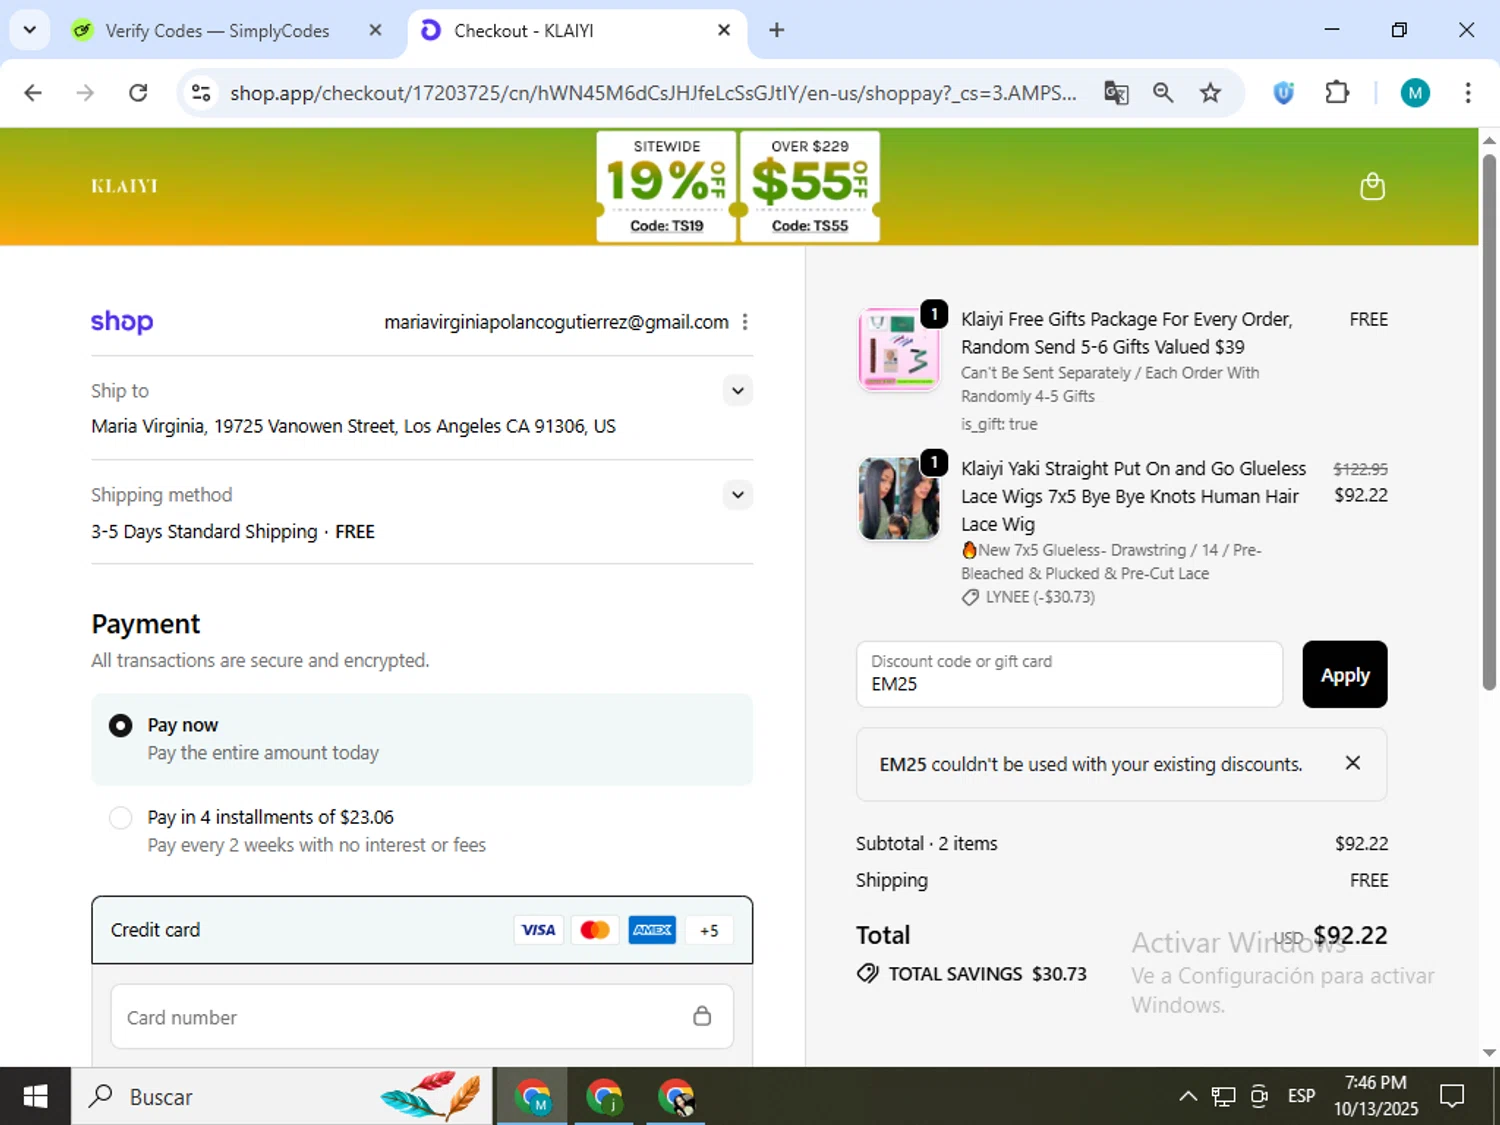Click the KLAIYI store logo
Viewport: 1500px width, 1125px height.
pos(124,186)
